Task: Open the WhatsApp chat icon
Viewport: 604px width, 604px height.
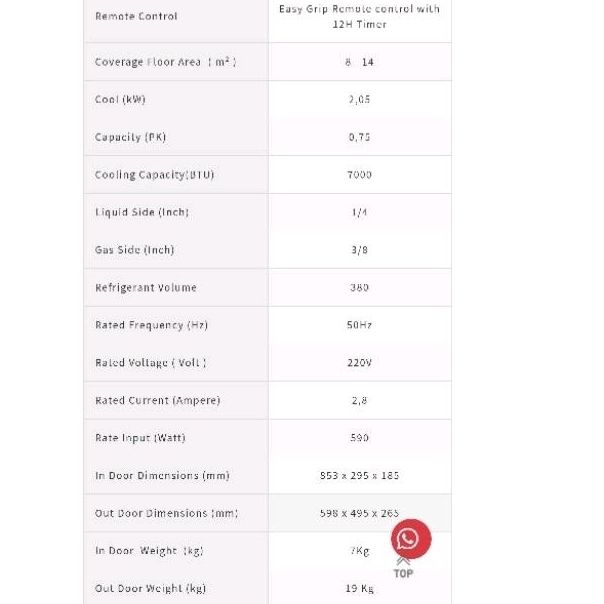Action: click(x=410, y=540)
